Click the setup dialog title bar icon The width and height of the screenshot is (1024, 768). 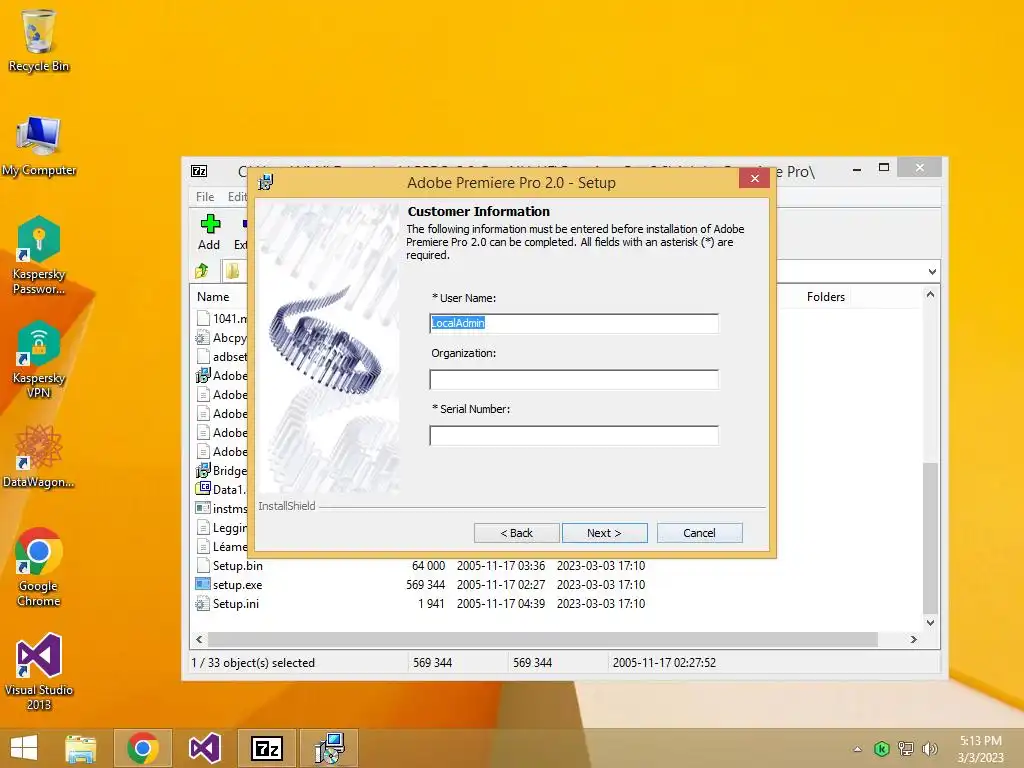266,182
